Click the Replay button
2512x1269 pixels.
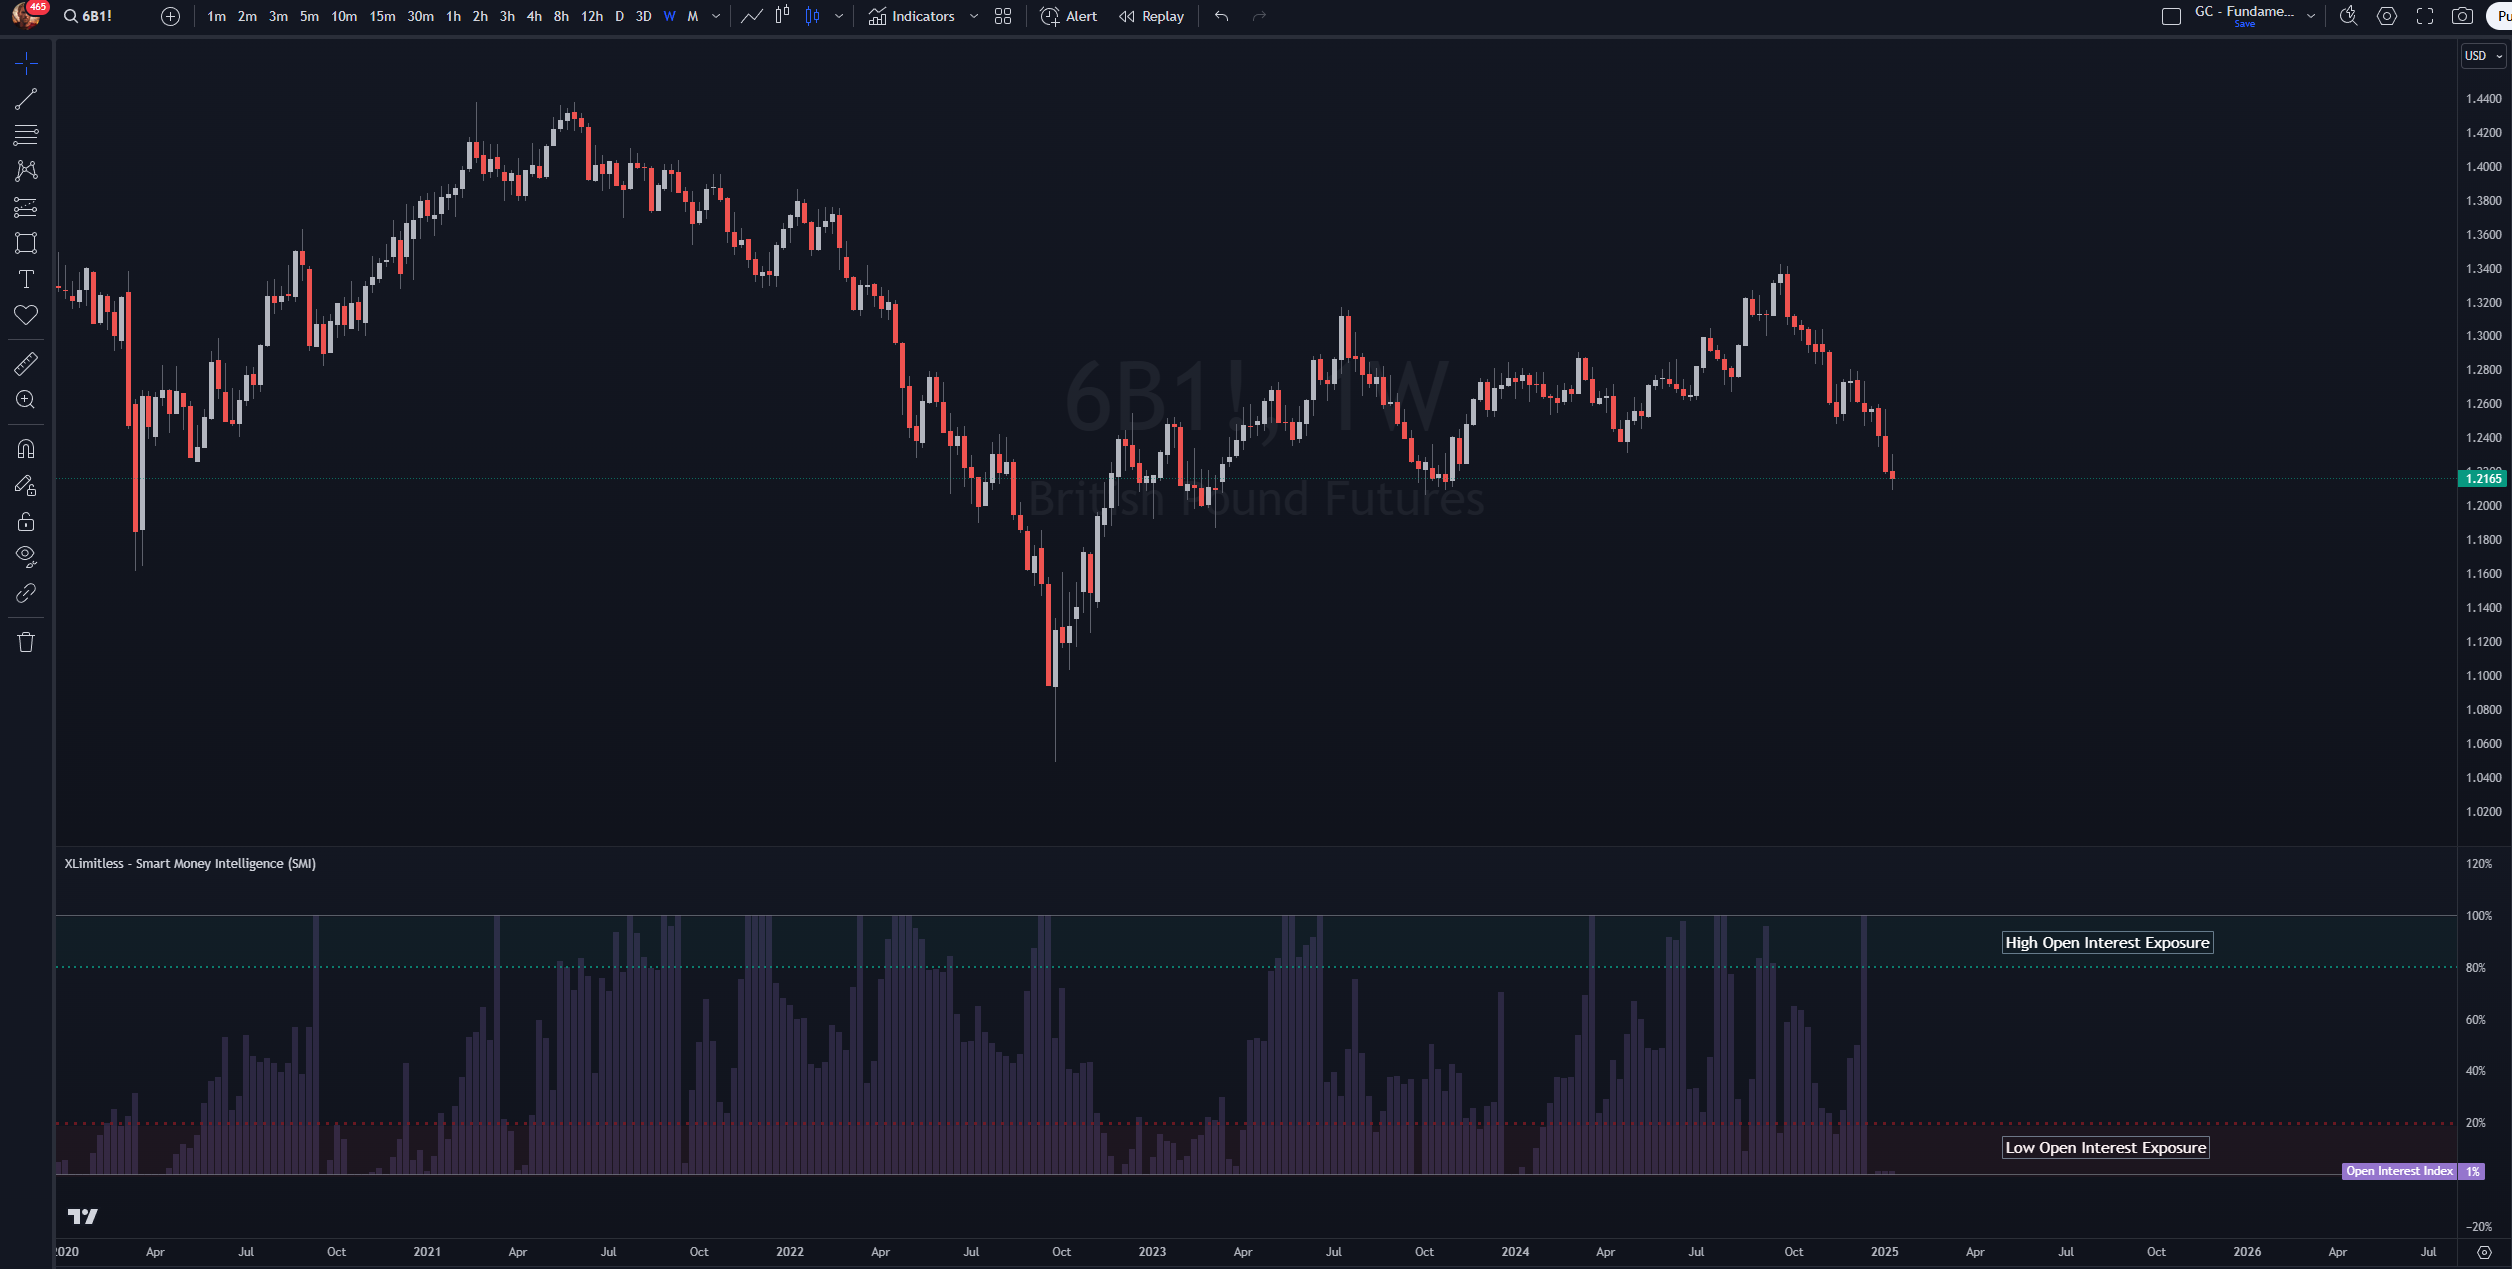click(1151, 16)
